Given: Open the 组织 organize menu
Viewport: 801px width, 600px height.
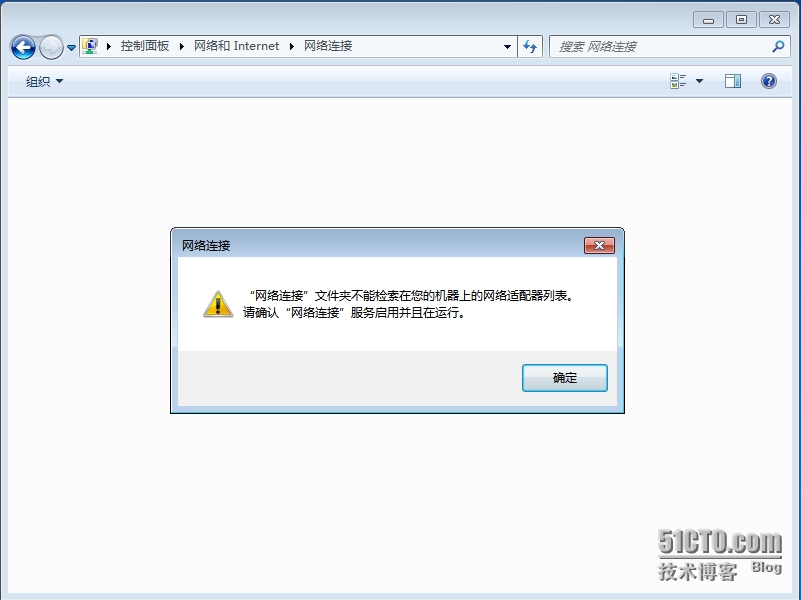Looking at the screenshot, I should coord(44,81).
